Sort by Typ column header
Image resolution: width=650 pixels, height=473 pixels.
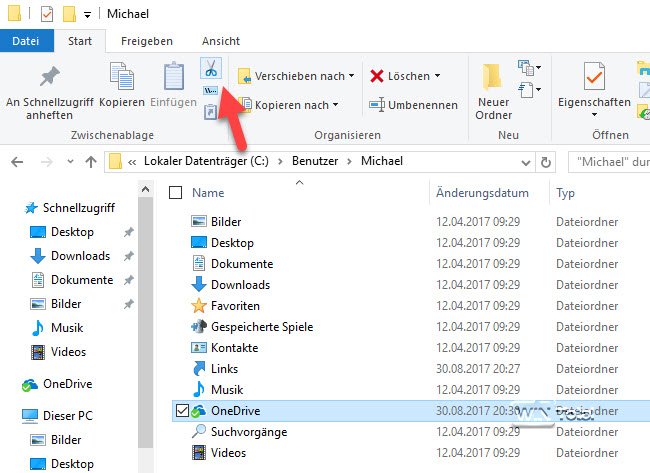tap(565, 193)
